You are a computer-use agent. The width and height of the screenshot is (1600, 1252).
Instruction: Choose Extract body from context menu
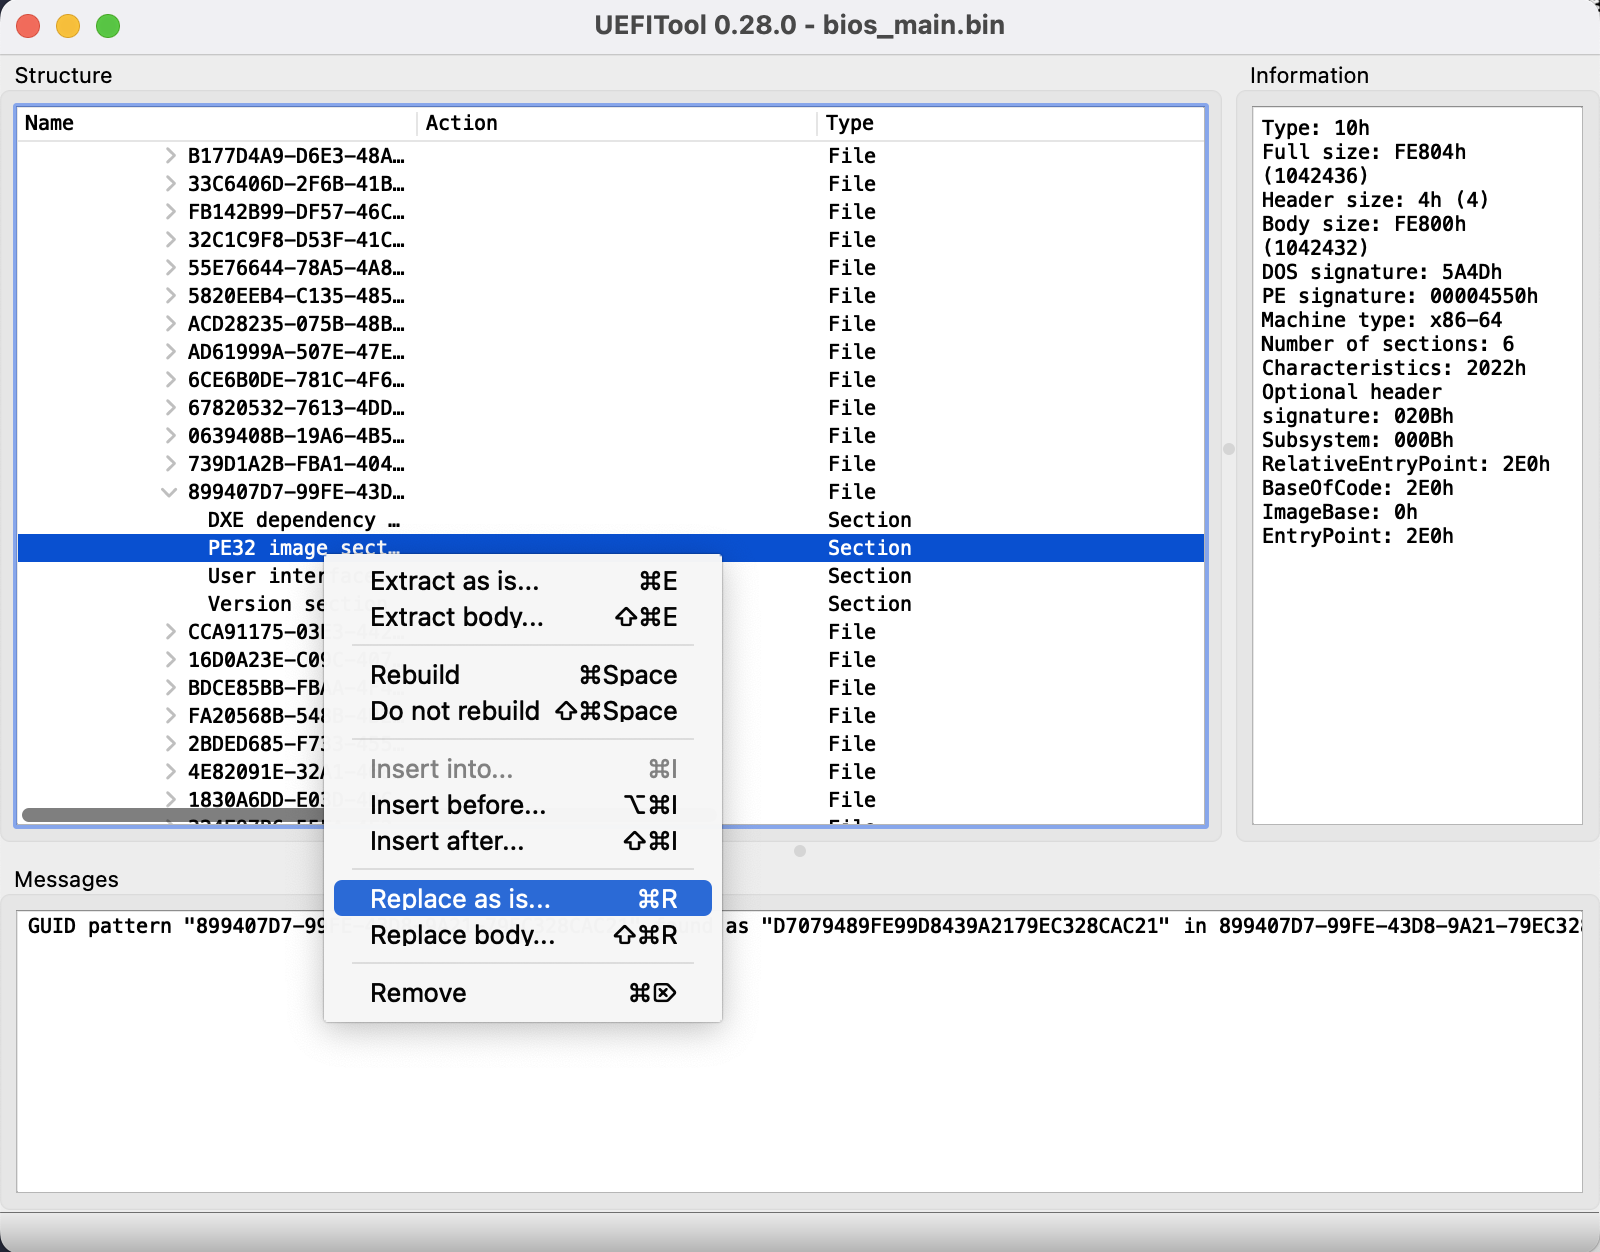tap(523, 617)
